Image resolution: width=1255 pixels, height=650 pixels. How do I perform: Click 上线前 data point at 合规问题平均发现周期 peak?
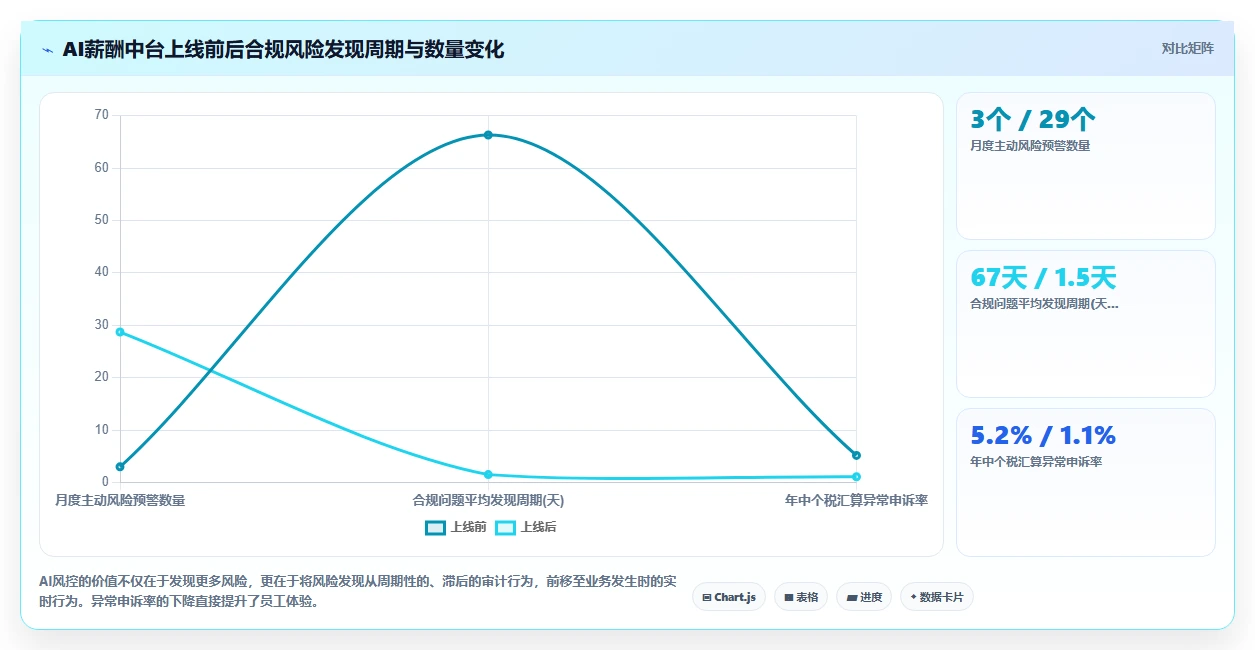488,135
